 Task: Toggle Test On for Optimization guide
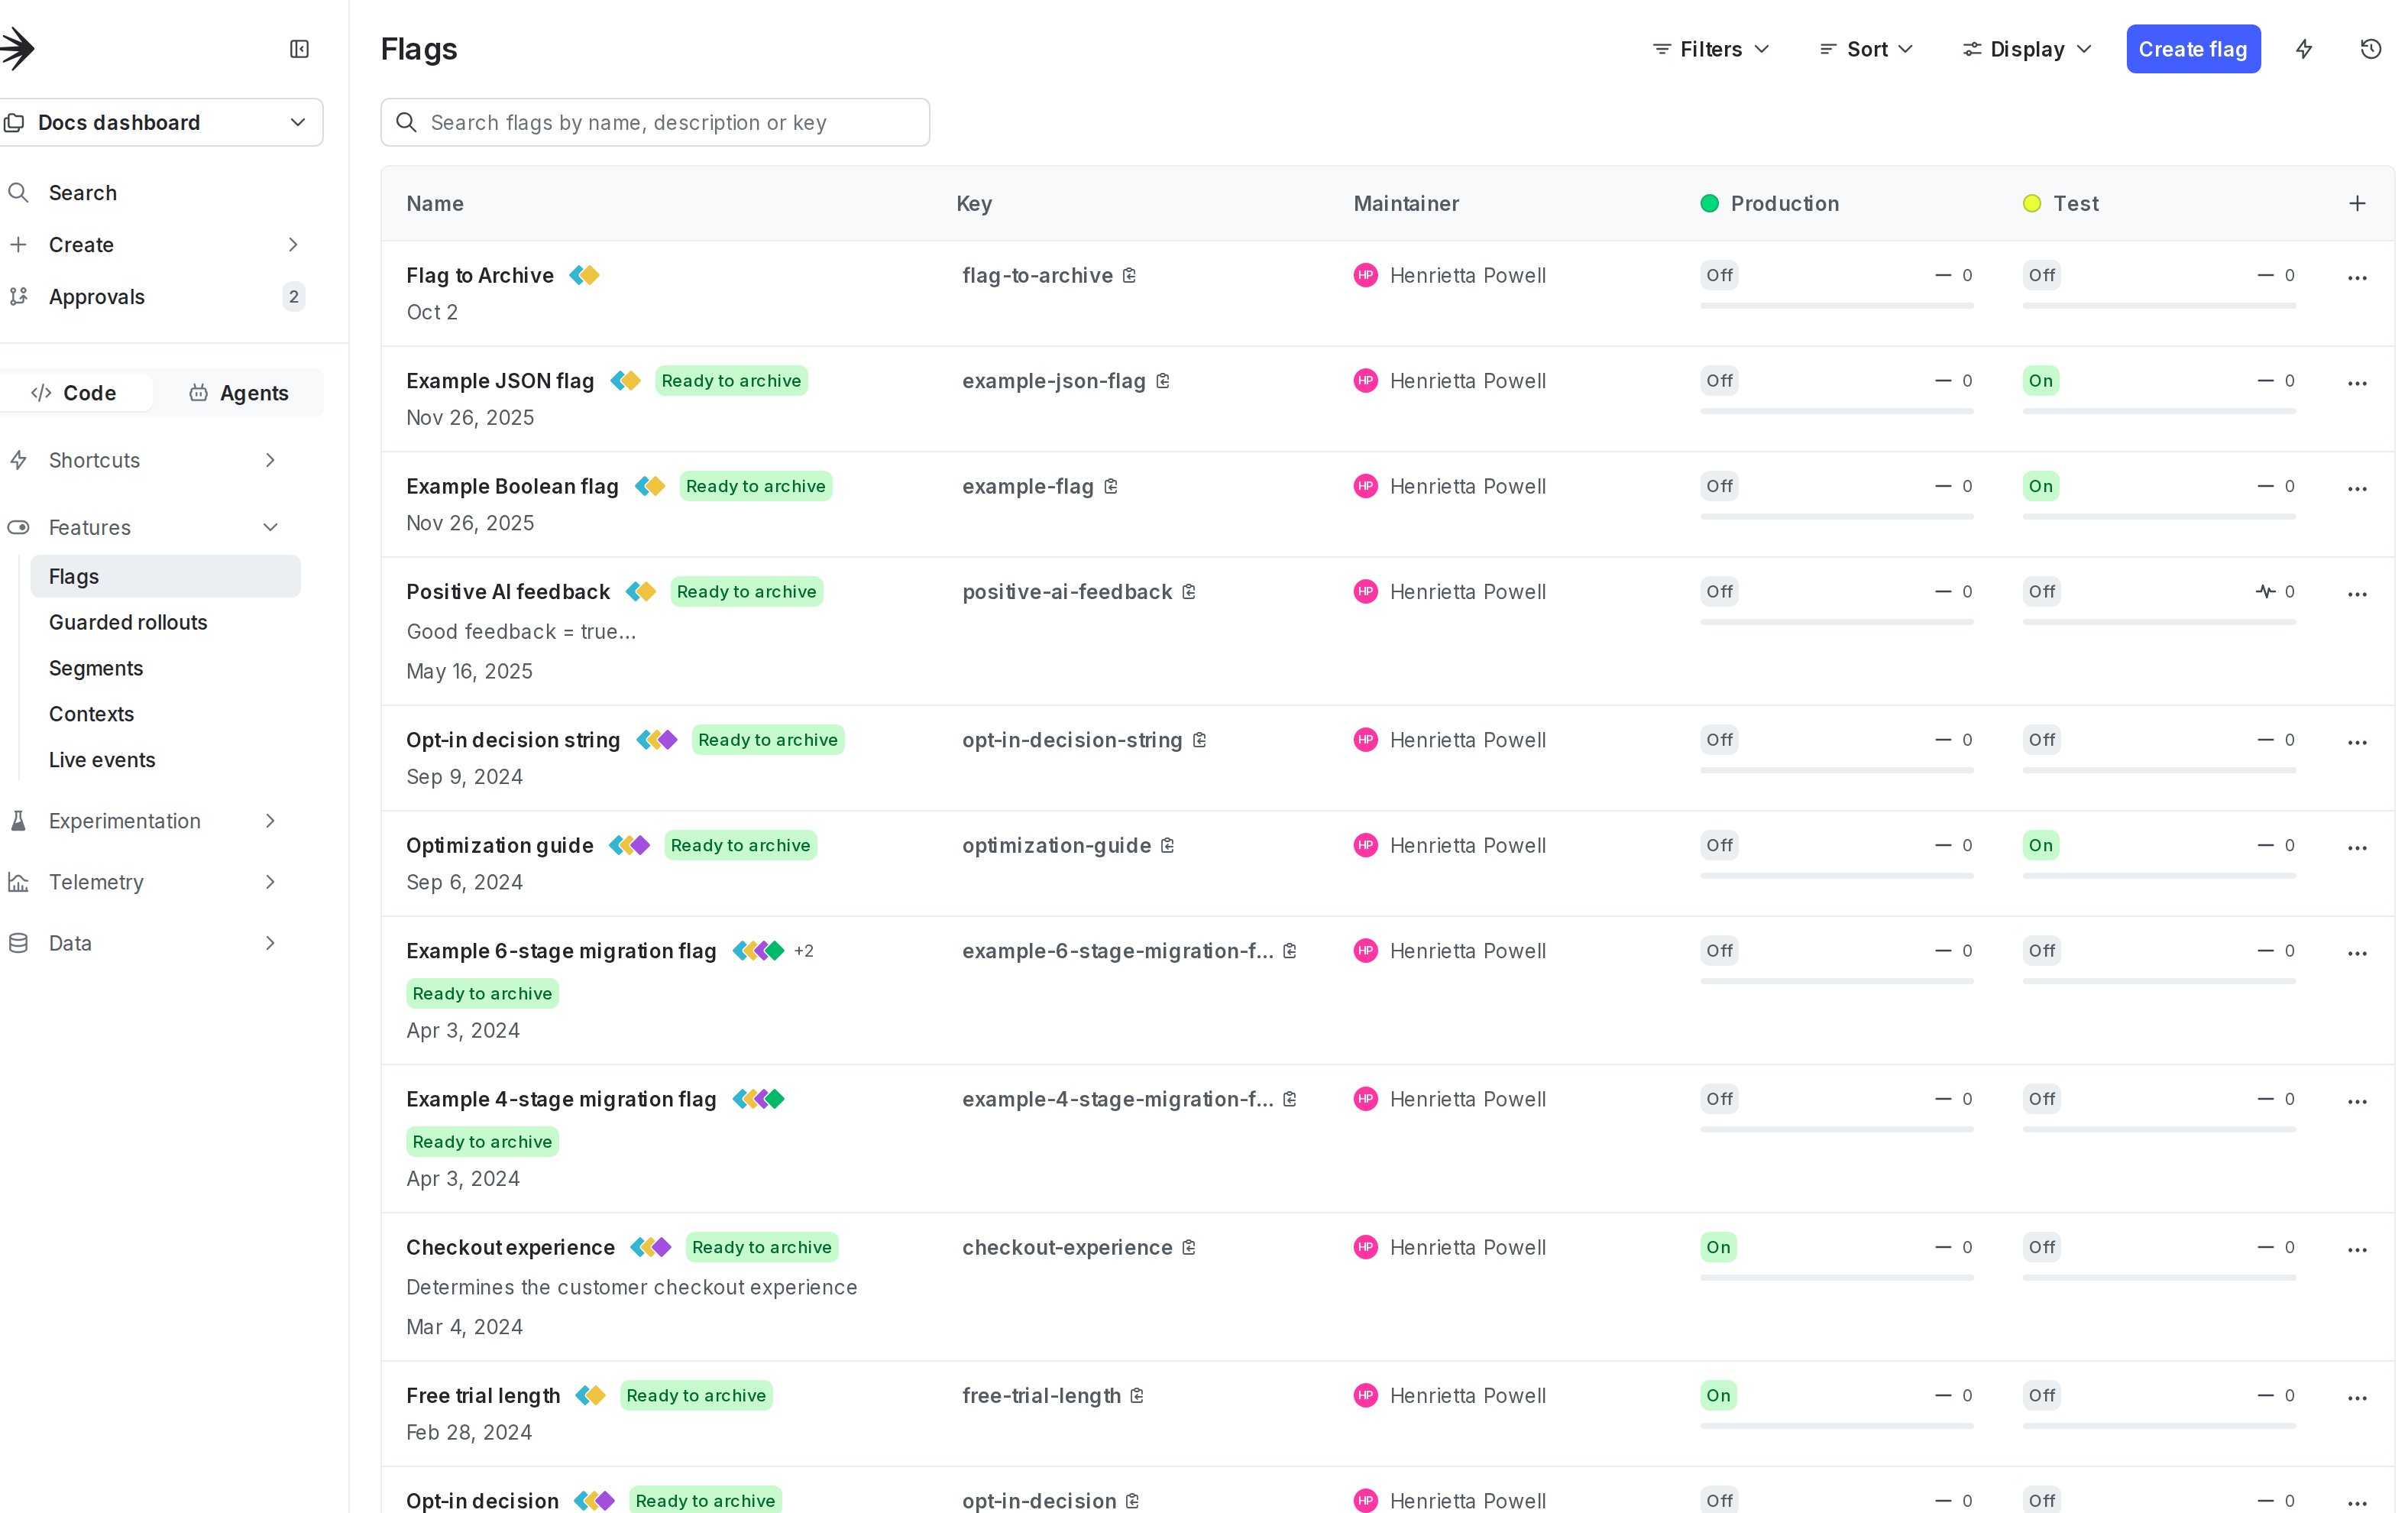click(x=2040, y=845)
